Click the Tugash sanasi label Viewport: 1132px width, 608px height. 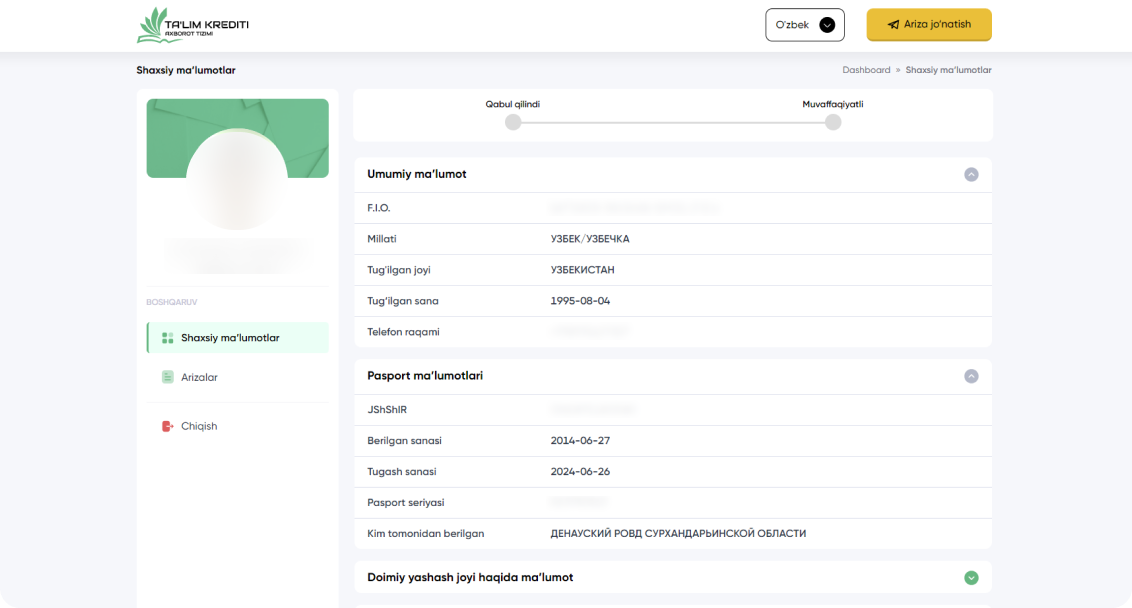(x=402, y=472)
